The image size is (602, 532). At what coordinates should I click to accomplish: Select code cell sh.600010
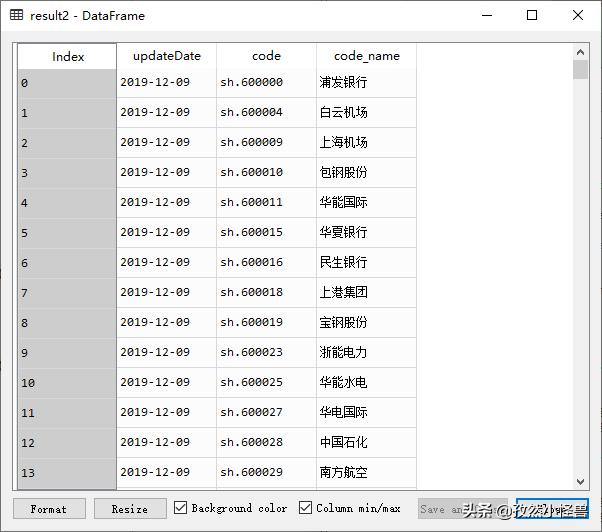[266, 172]
